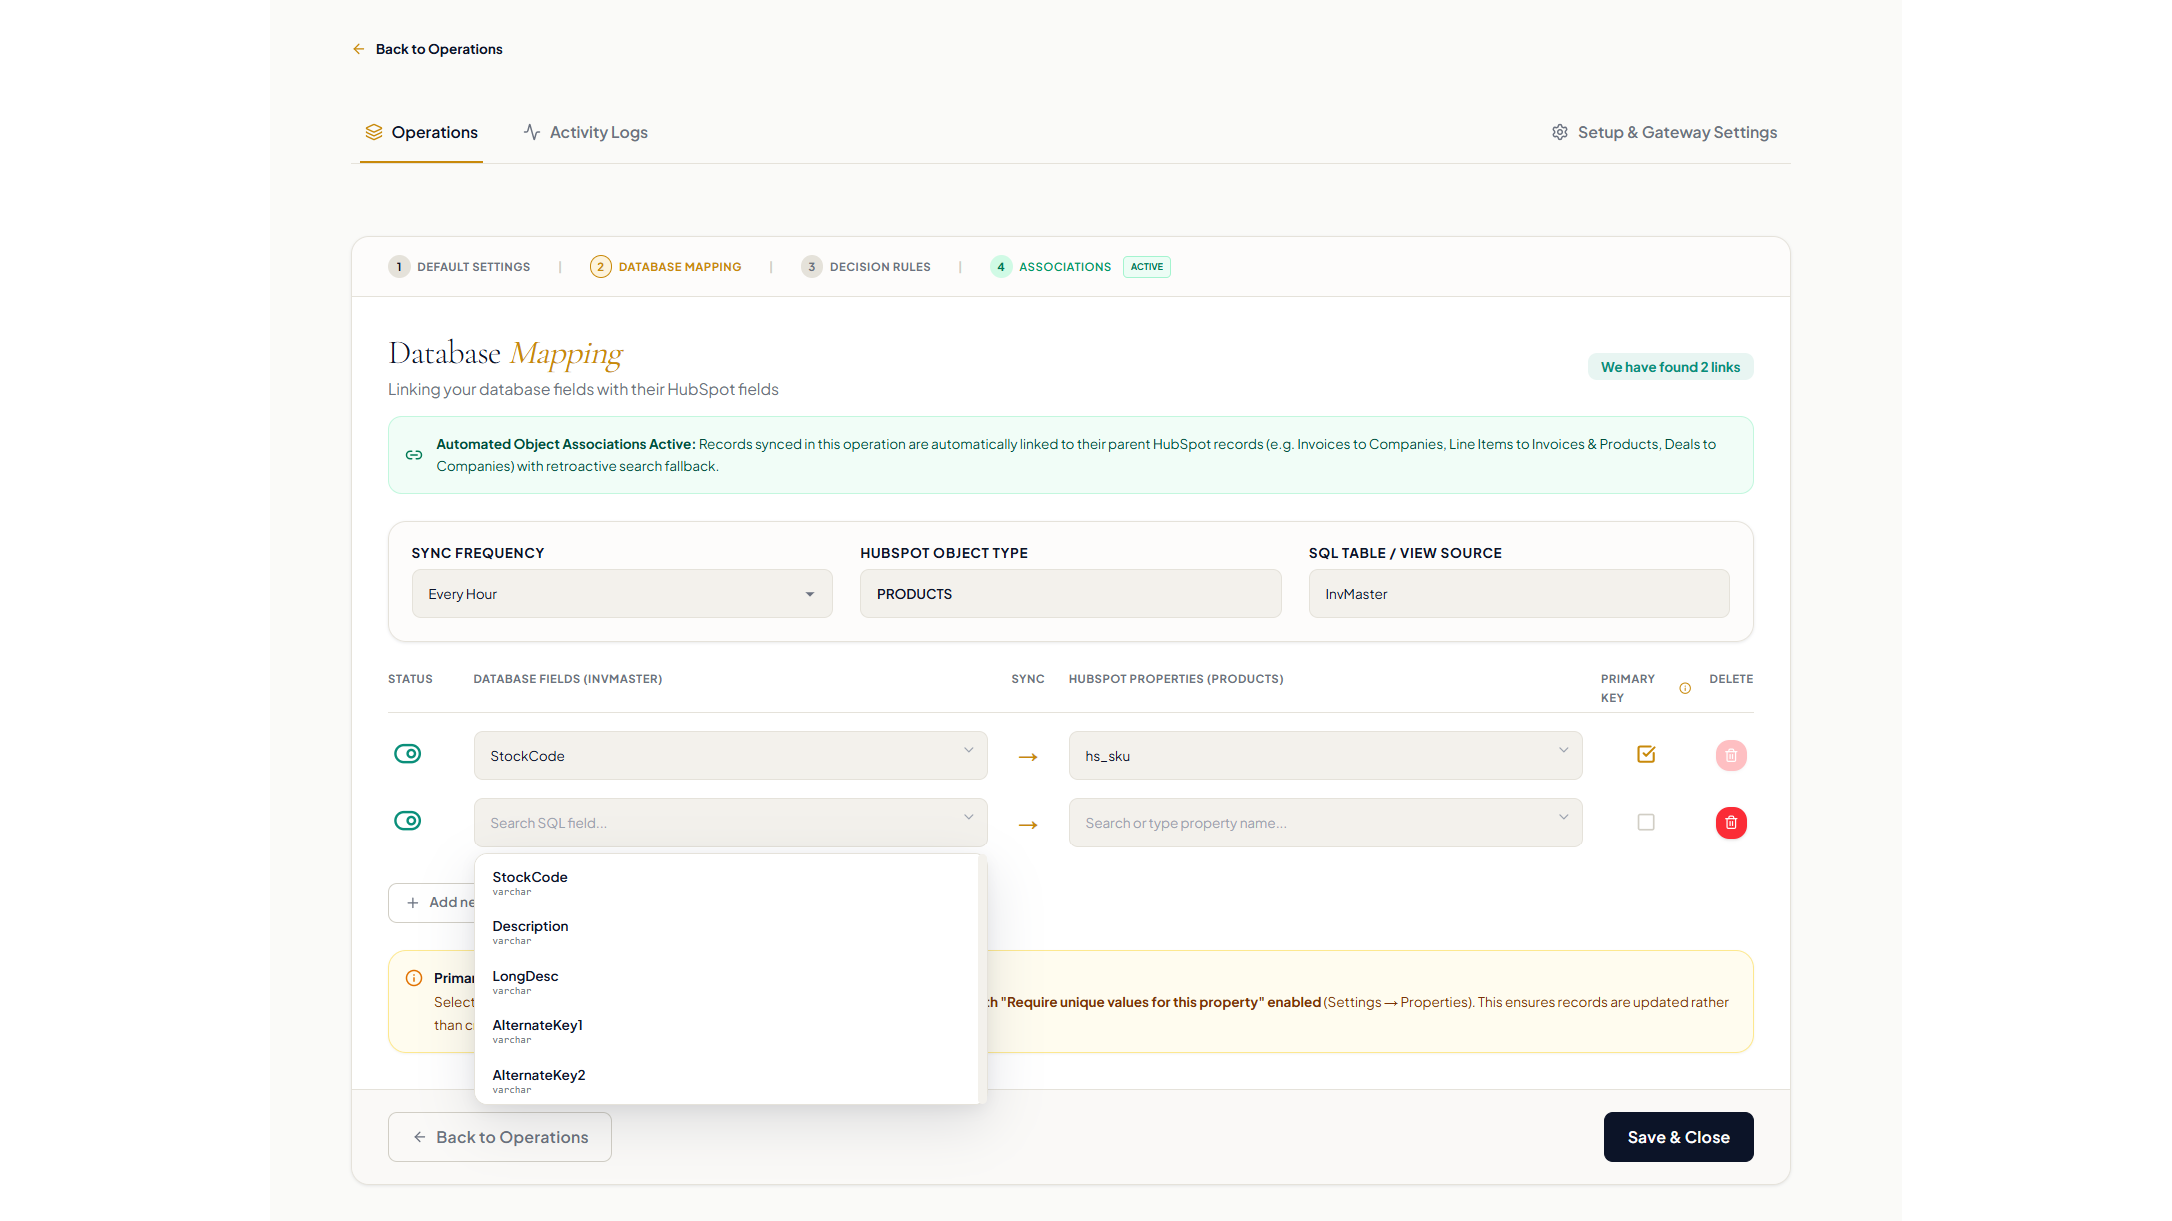The image size is (2172, 1221).
Task: Go to step 4 Associations
Action: (x=1051, y=267)
